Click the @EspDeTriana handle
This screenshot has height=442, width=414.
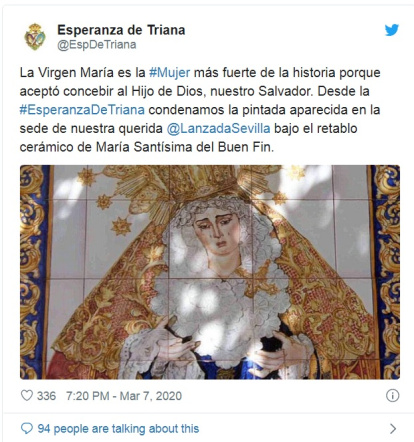97,45
